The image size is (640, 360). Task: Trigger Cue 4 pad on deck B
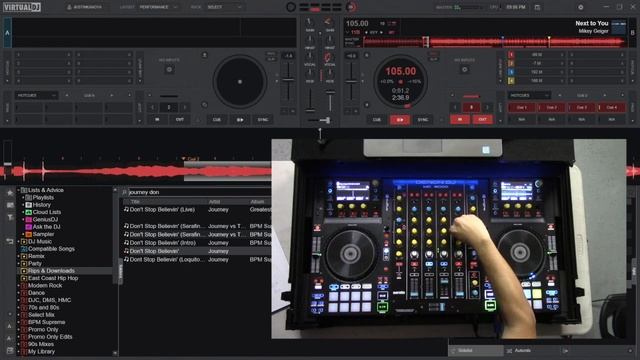coord(611,107)
